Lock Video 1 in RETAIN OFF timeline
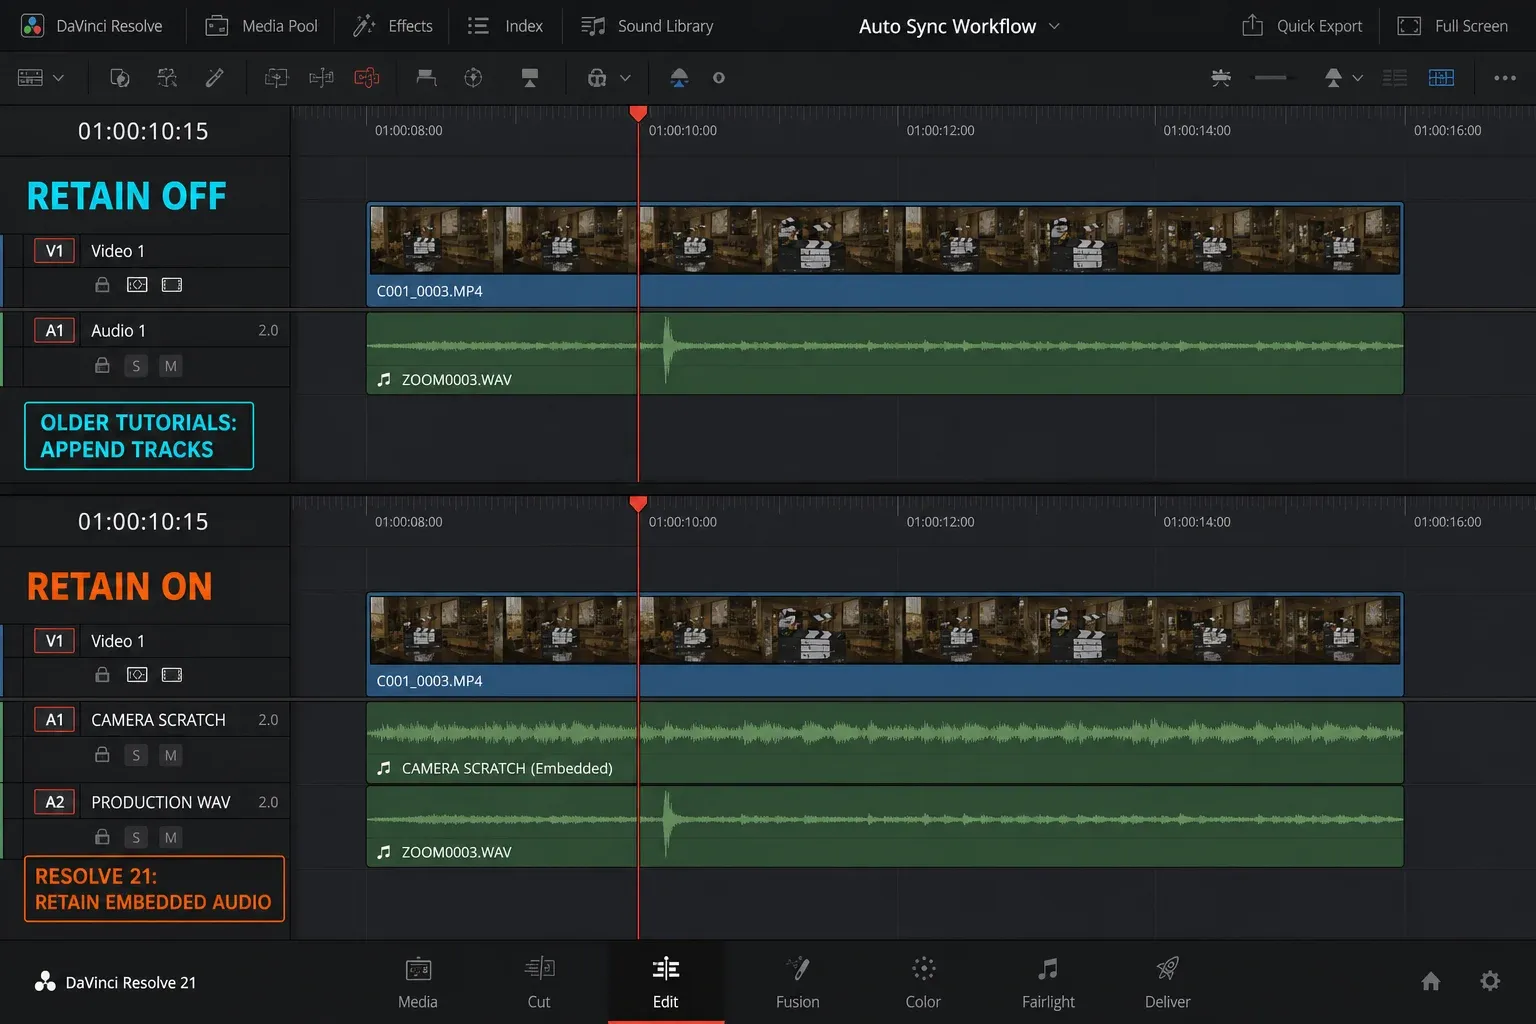1536x1024 pixels. (x=102, y=285)
